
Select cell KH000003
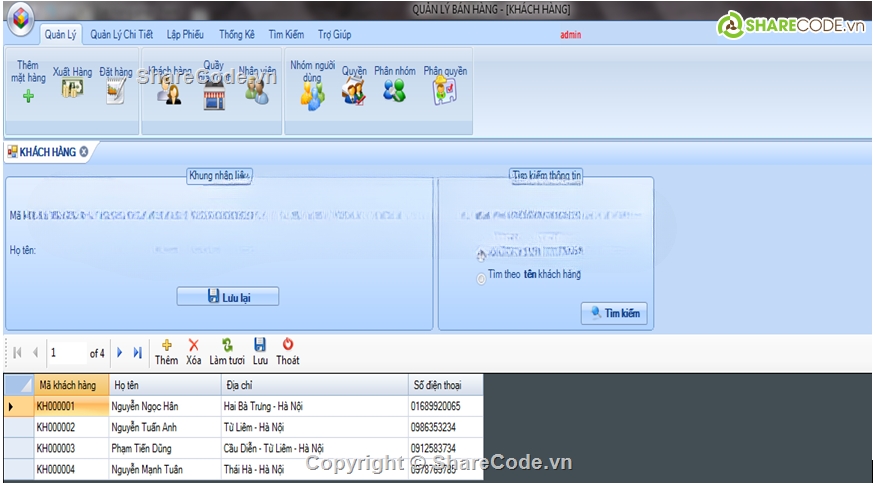click(72, 448)
